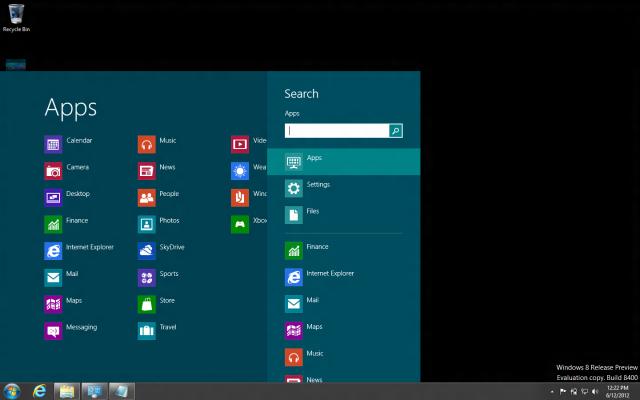Viewport: 640px width, 400px height.
Task: Open Mail in the main Apps list
Action: click(x=61, y=278)
